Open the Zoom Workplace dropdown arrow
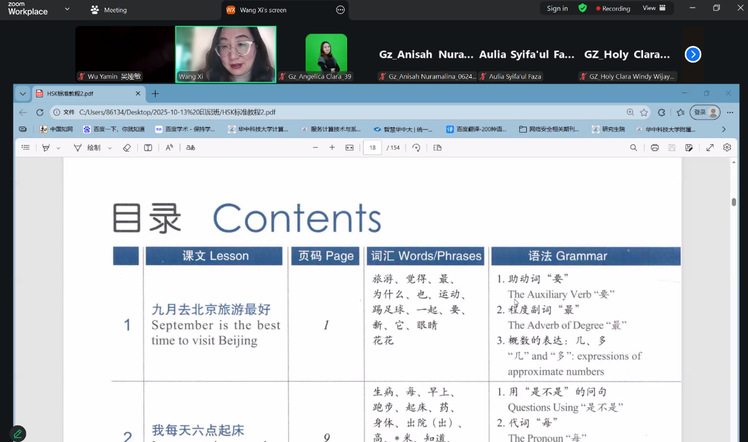Image resolution: width=748 pixels, height=442 pixels. pyautogui.click(x=65, y=10)
